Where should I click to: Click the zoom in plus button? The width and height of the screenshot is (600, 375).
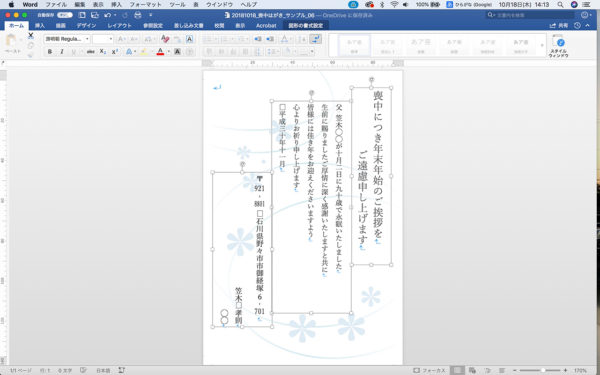click(x=566, y=370)
